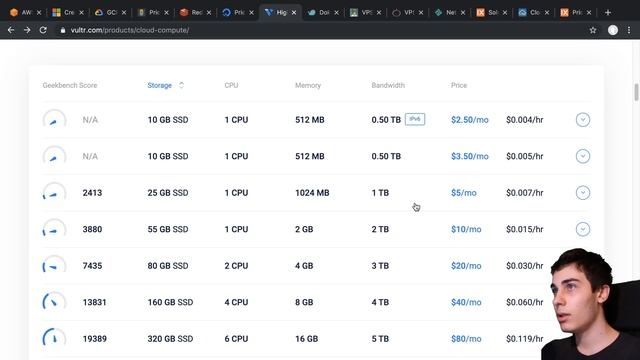This screenshot has width=640, height=360.
Task: Click the lock icon in address bar
Action: pyautogui.click(x=63, y=30)
